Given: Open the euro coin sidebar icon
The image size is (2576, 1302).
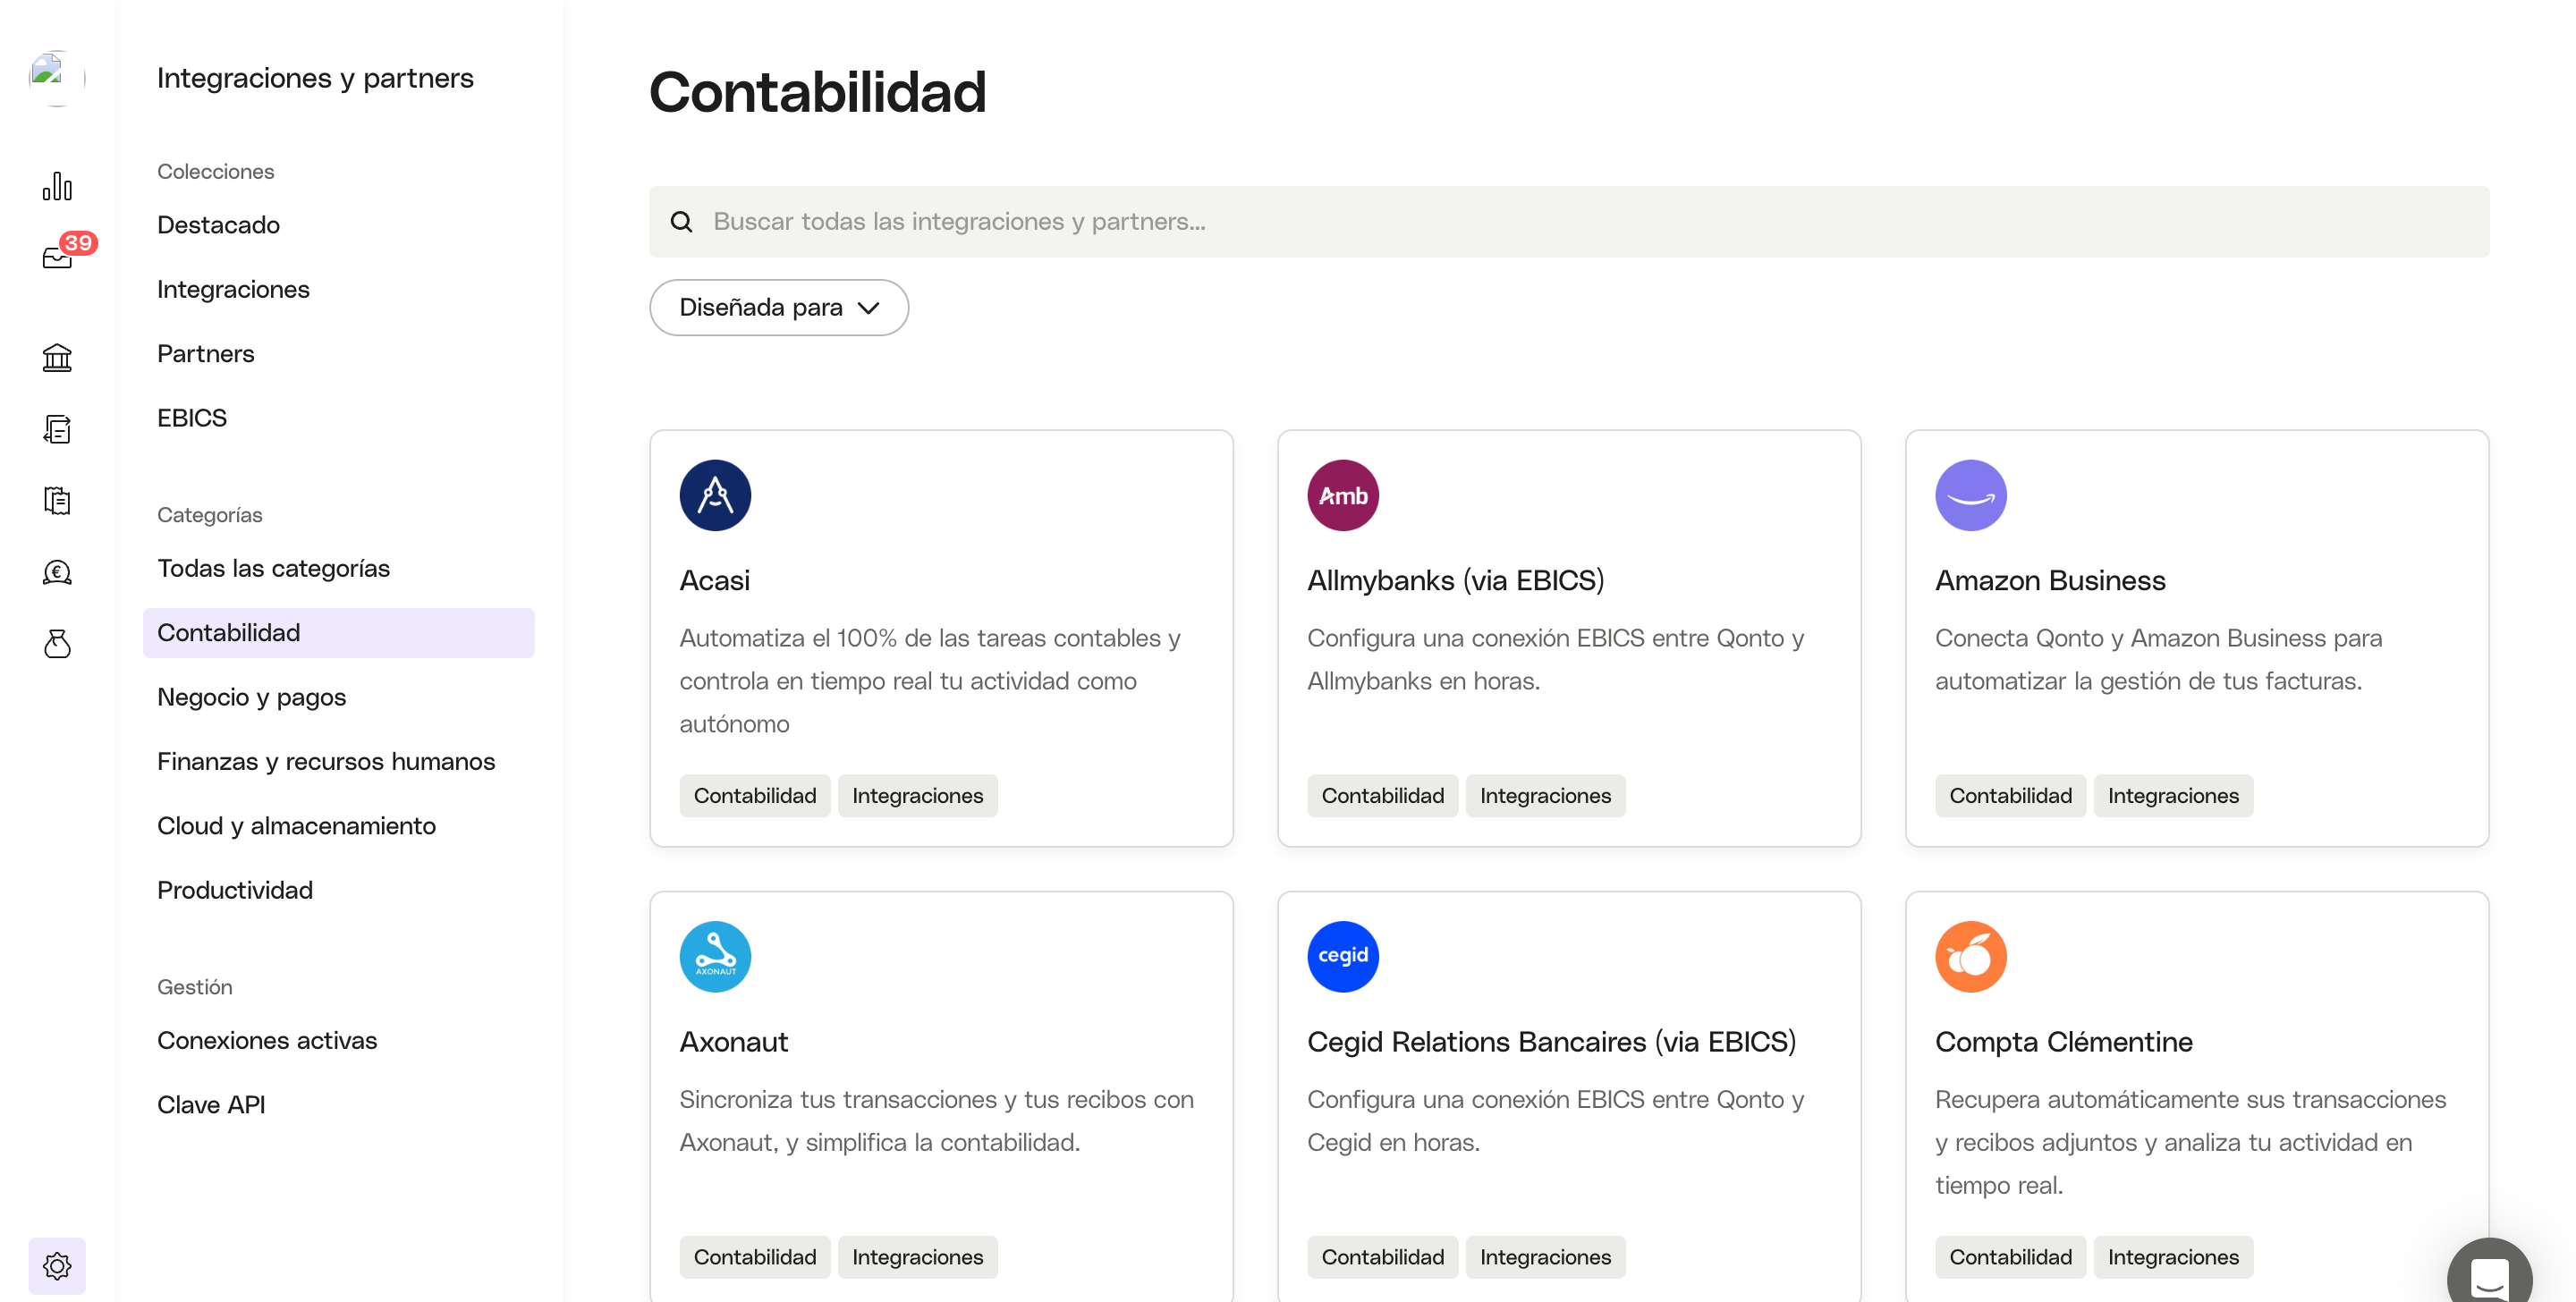Looking at the screenshot, I should pyautogui.click(x=57, y=572).
